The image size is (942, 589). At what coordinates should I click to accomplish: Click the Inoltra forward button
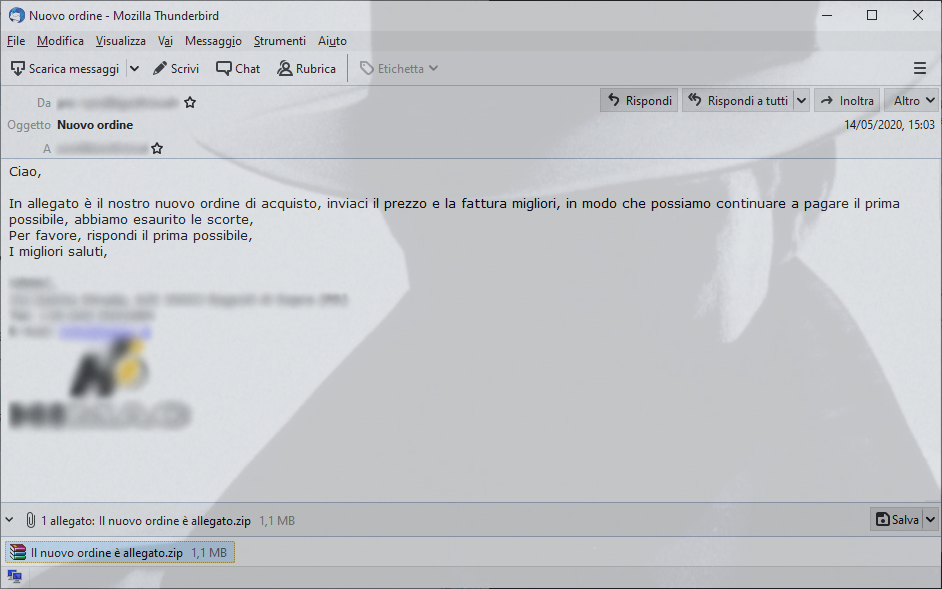tap(847, 100)
